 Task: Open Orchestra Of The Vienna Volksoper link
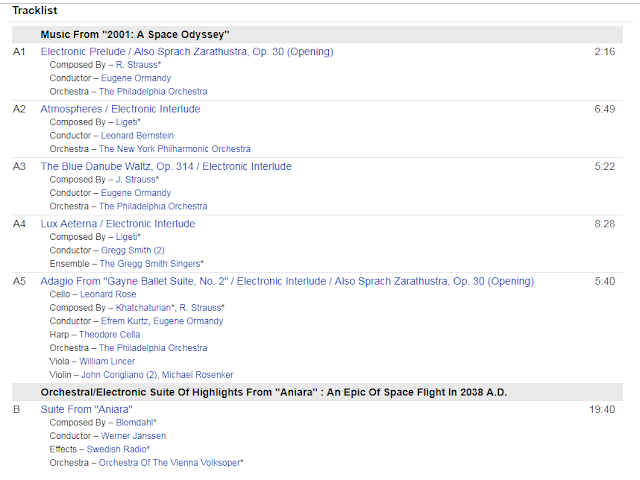tap(171, 463)
